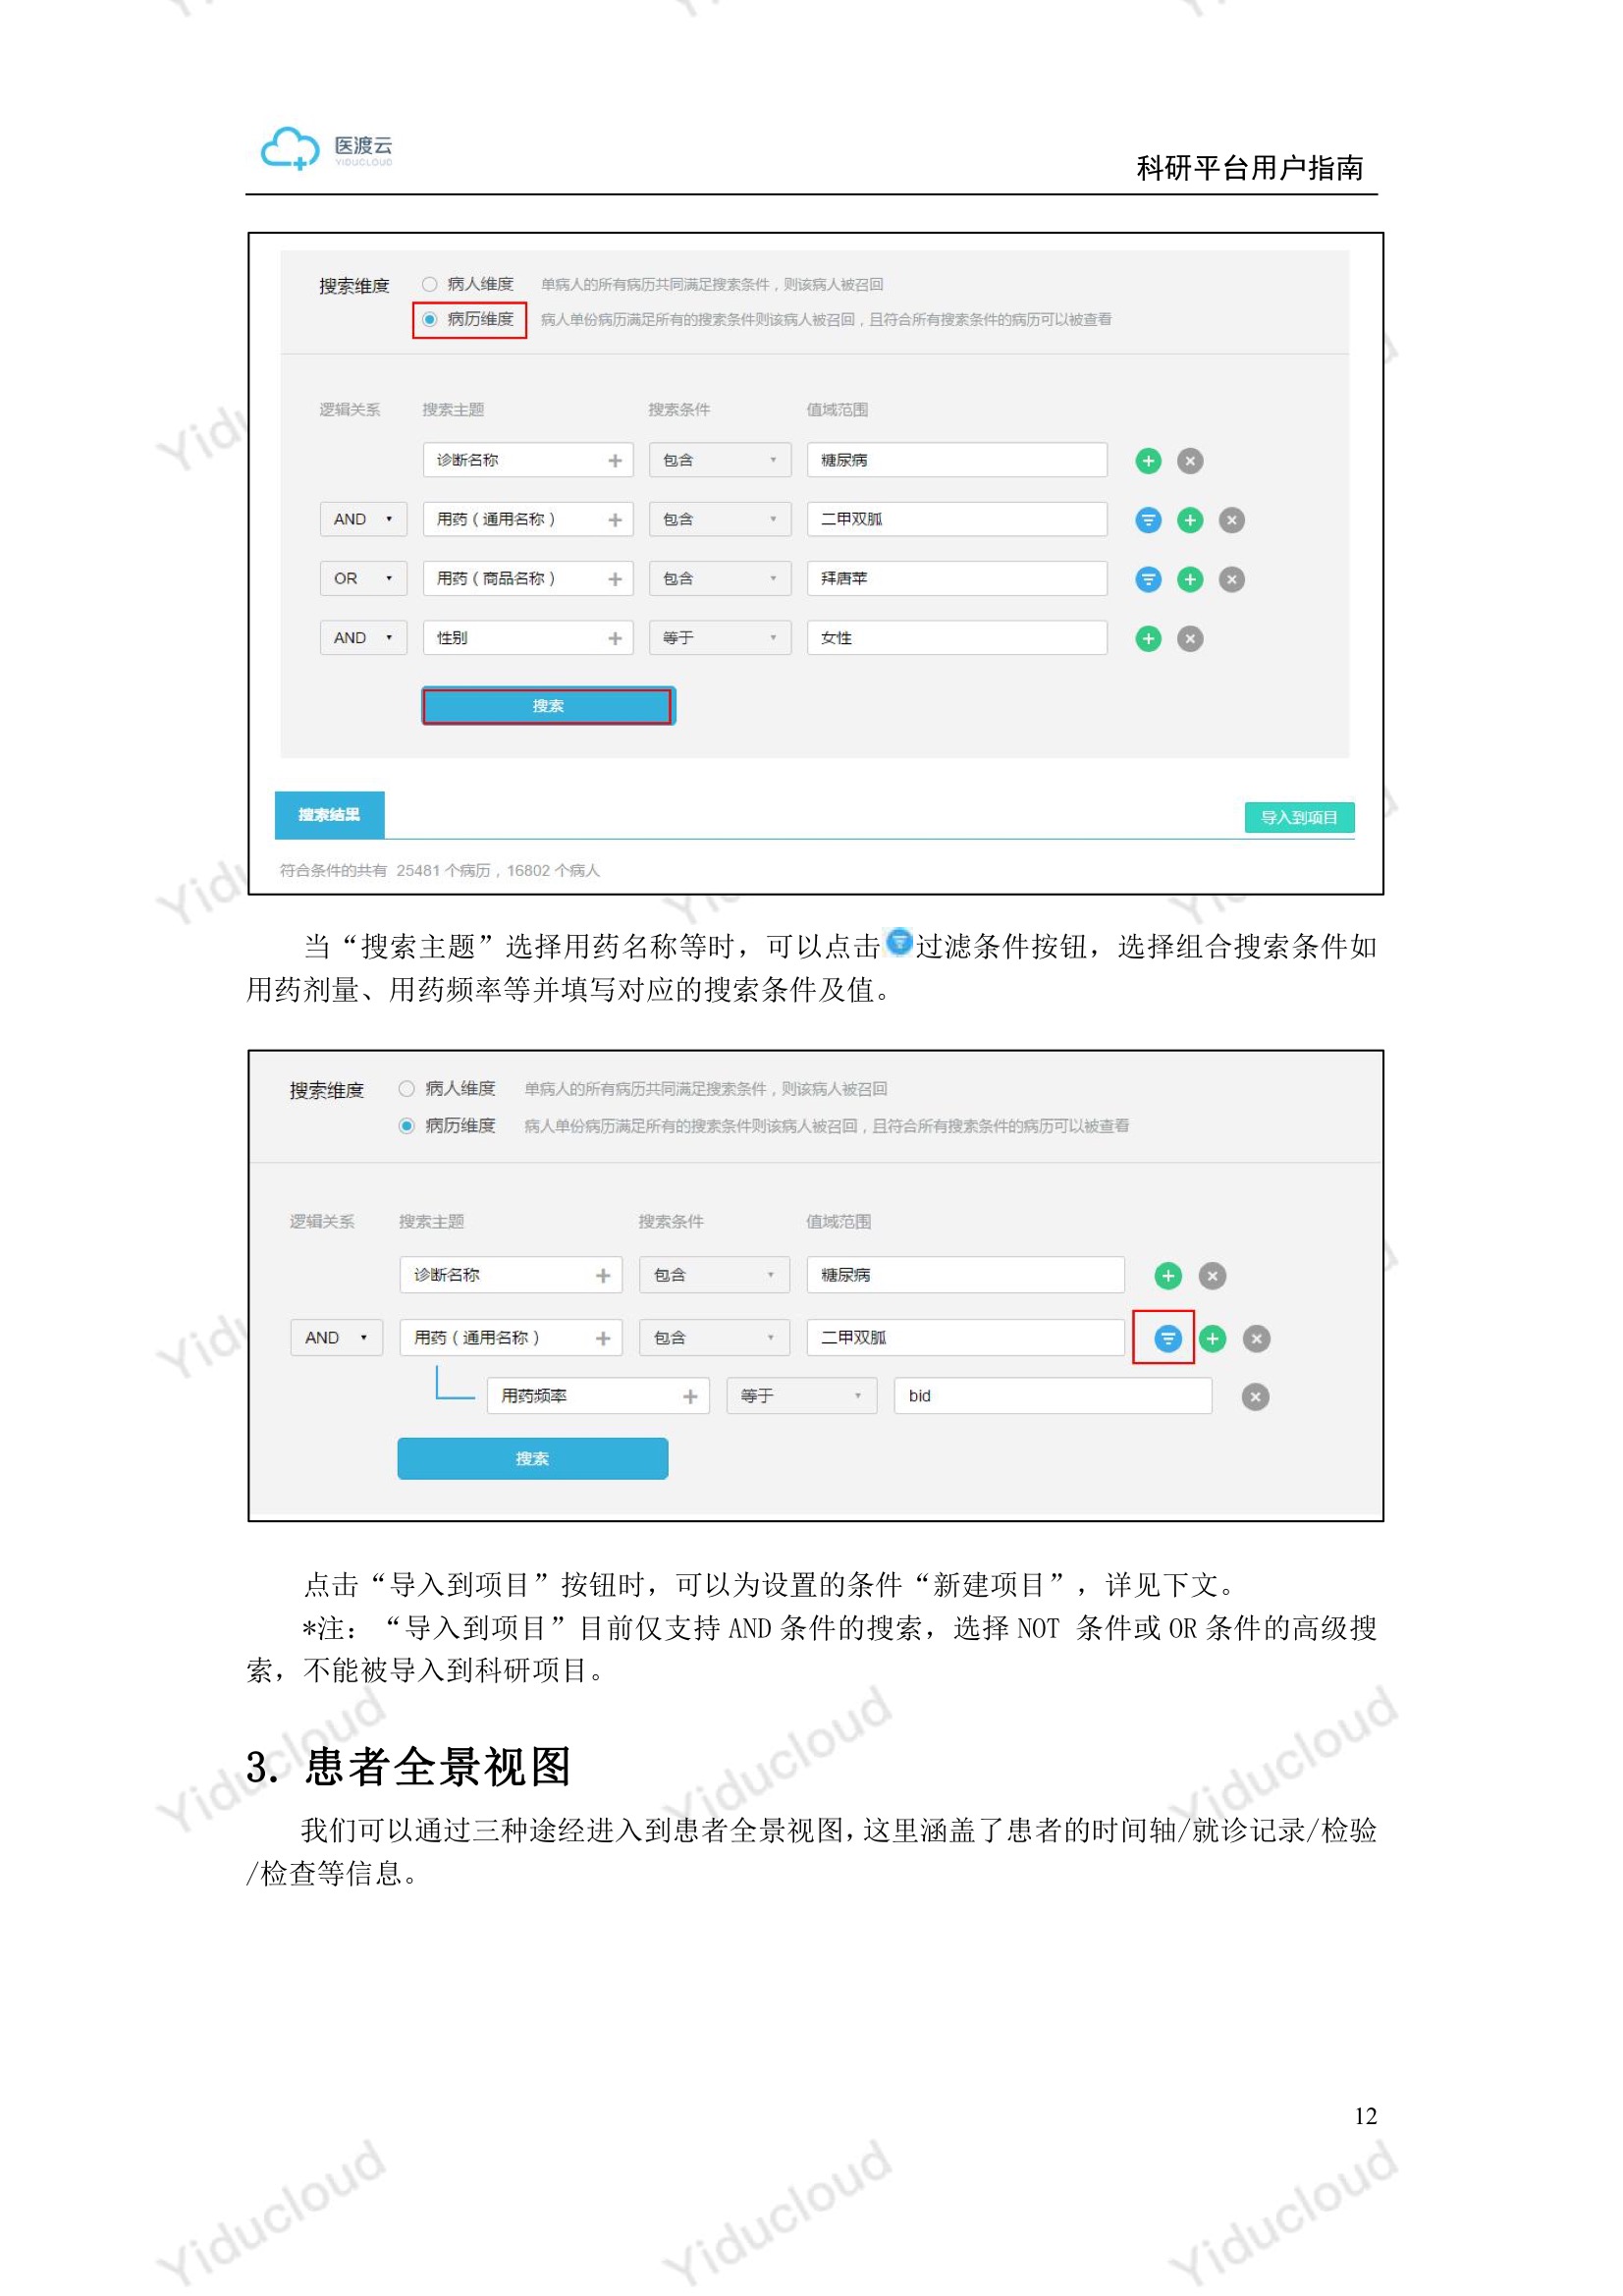Switch to the 搜索结果 tab
Viewport: 1623px width, 2296px height.
click(329, 815)
